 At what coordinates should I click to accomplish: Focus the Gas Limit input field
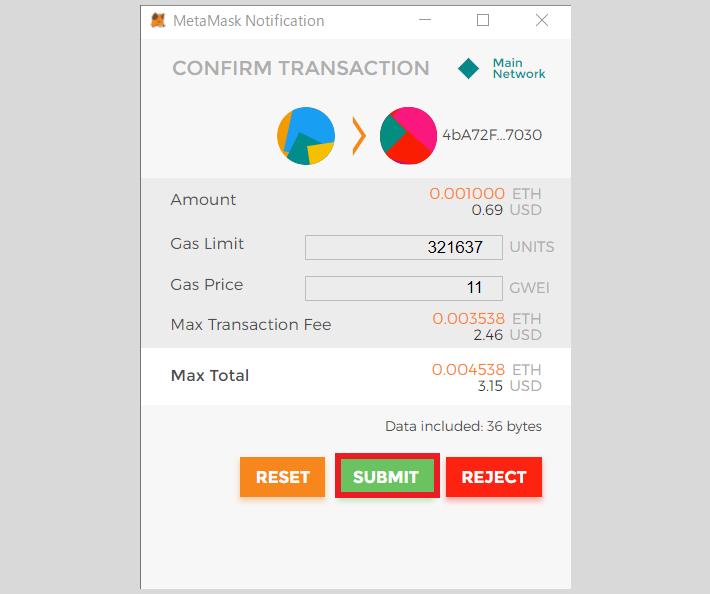coord(403,247)
